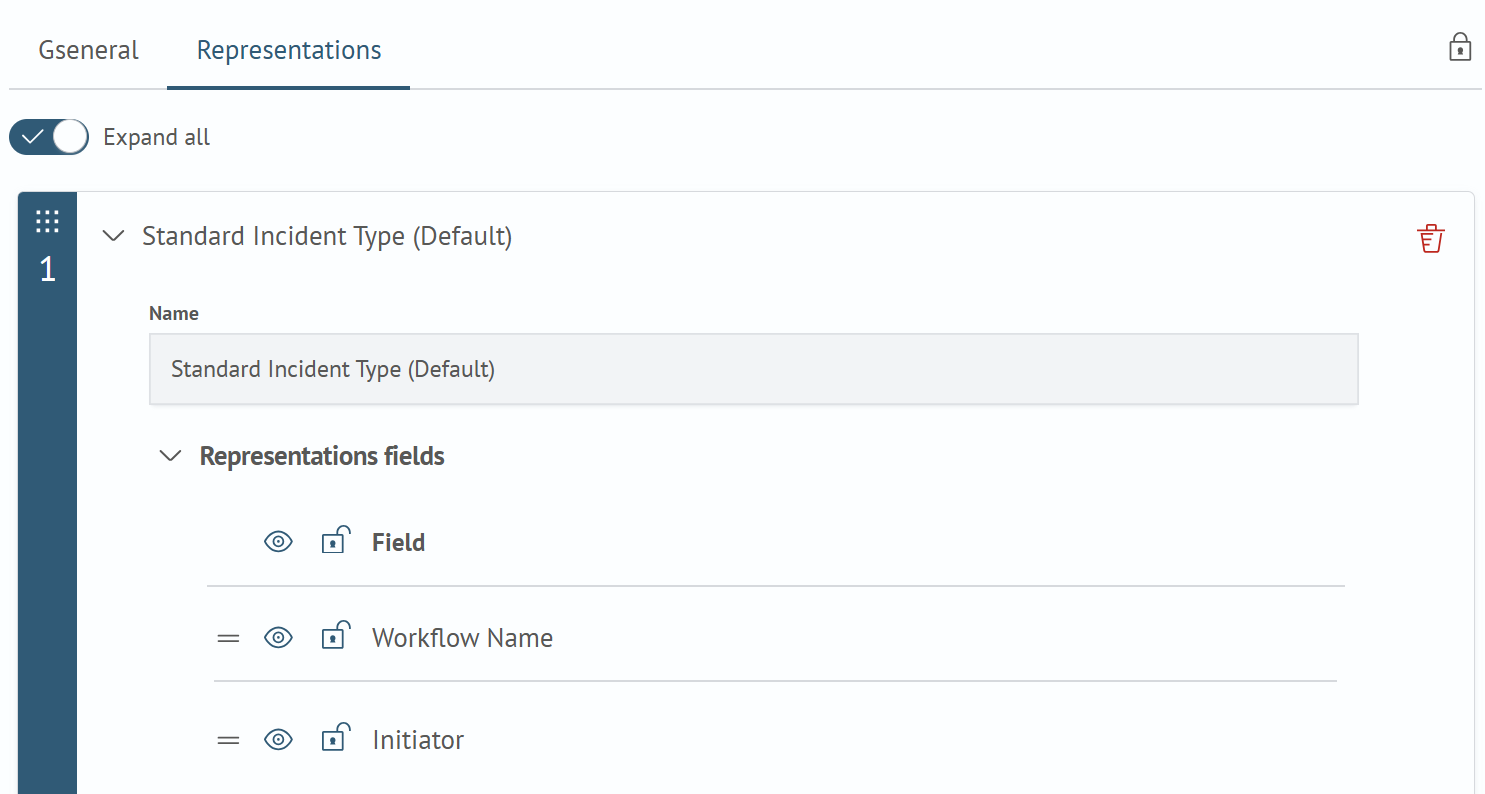
Task: Click the number 1 on the sidebar
Action: [x=47, y=269]
